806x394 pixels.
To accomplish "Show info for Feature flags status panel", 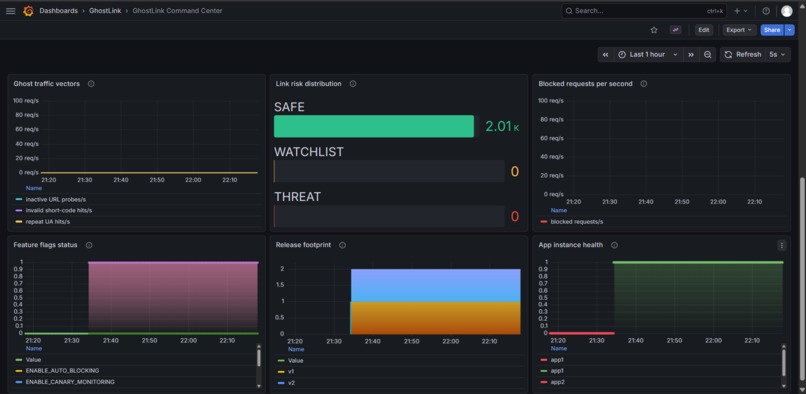I will (x=89, y=245).
